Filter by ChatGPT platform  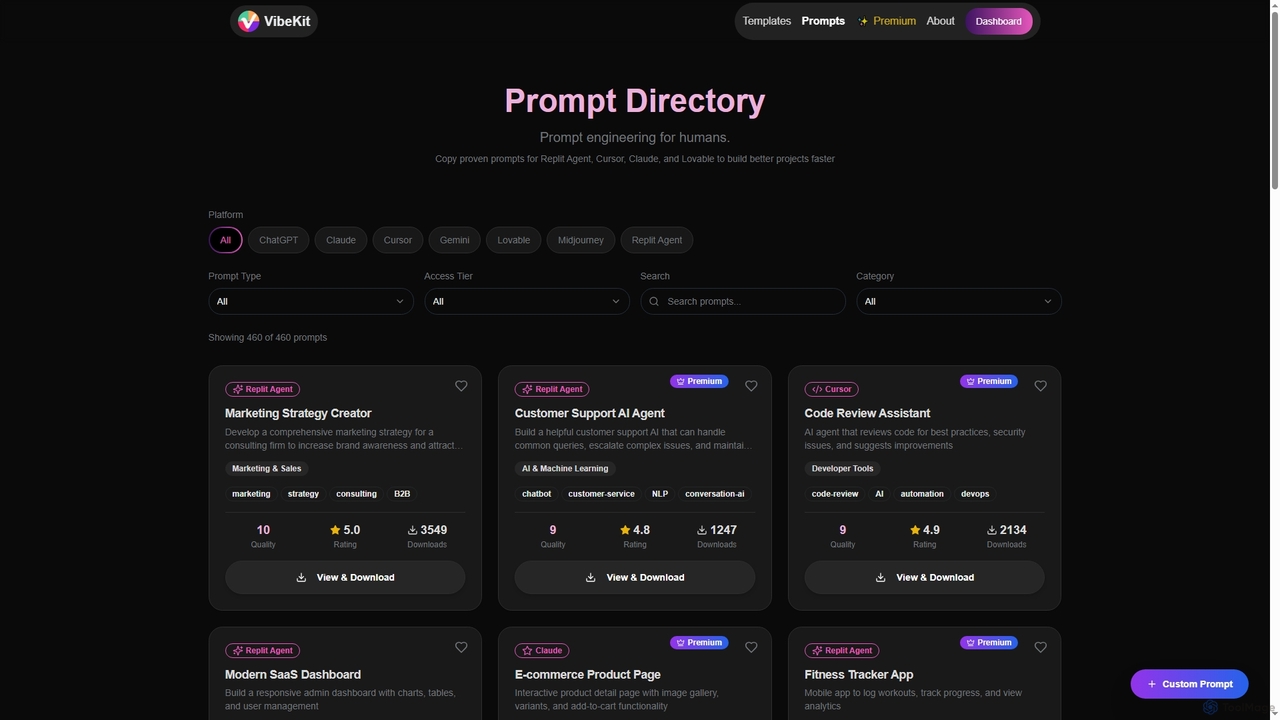coord(278,240)
